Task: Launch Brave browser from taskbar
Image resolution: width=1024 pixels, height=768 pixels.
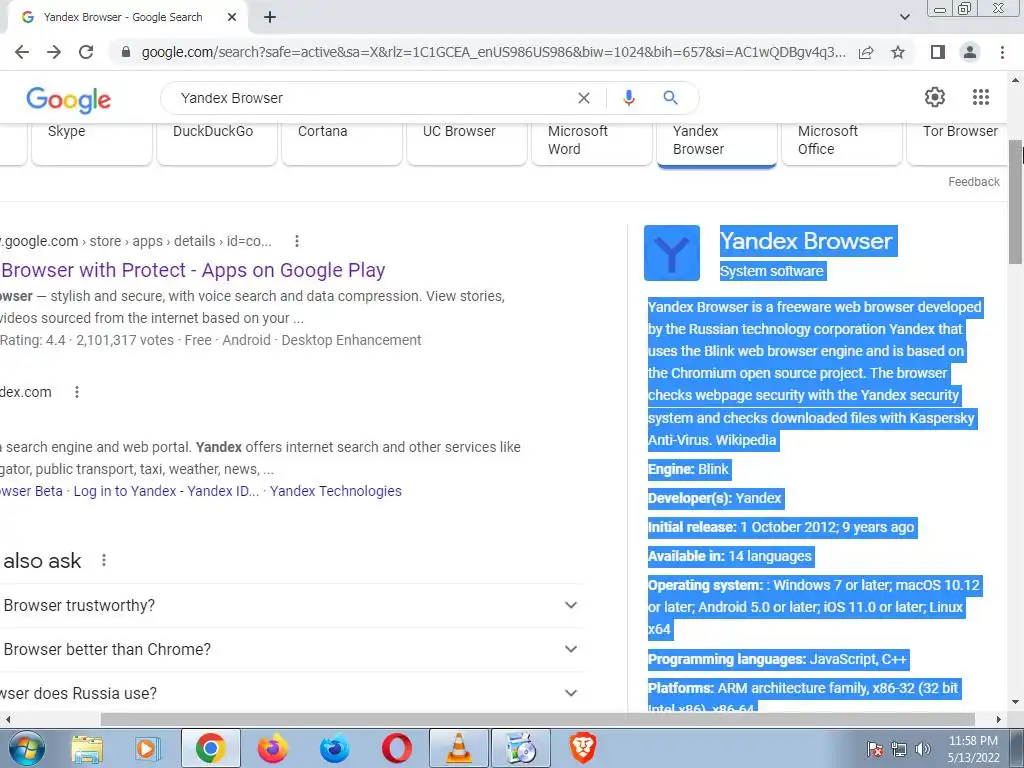Action: click(x=583, y=748)
